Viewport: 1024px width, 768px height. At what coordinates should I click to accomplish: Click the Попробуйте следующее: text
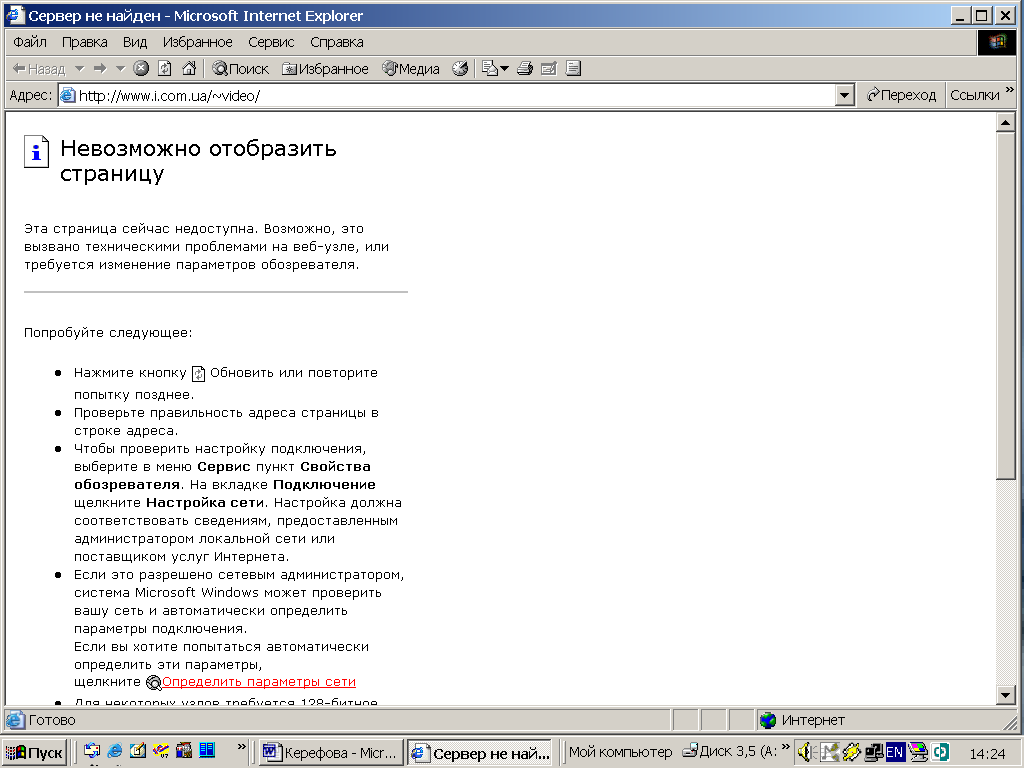[x=108, y=332]
